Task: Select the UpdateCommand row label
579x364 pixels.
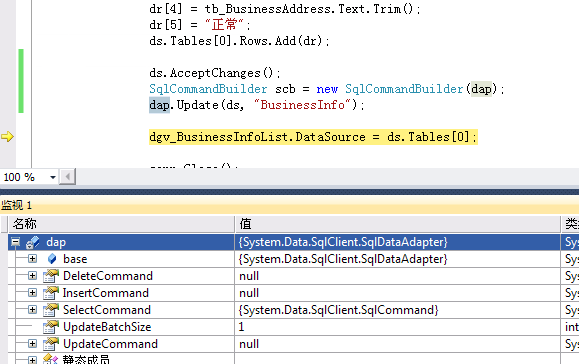Action: point(110,344)
